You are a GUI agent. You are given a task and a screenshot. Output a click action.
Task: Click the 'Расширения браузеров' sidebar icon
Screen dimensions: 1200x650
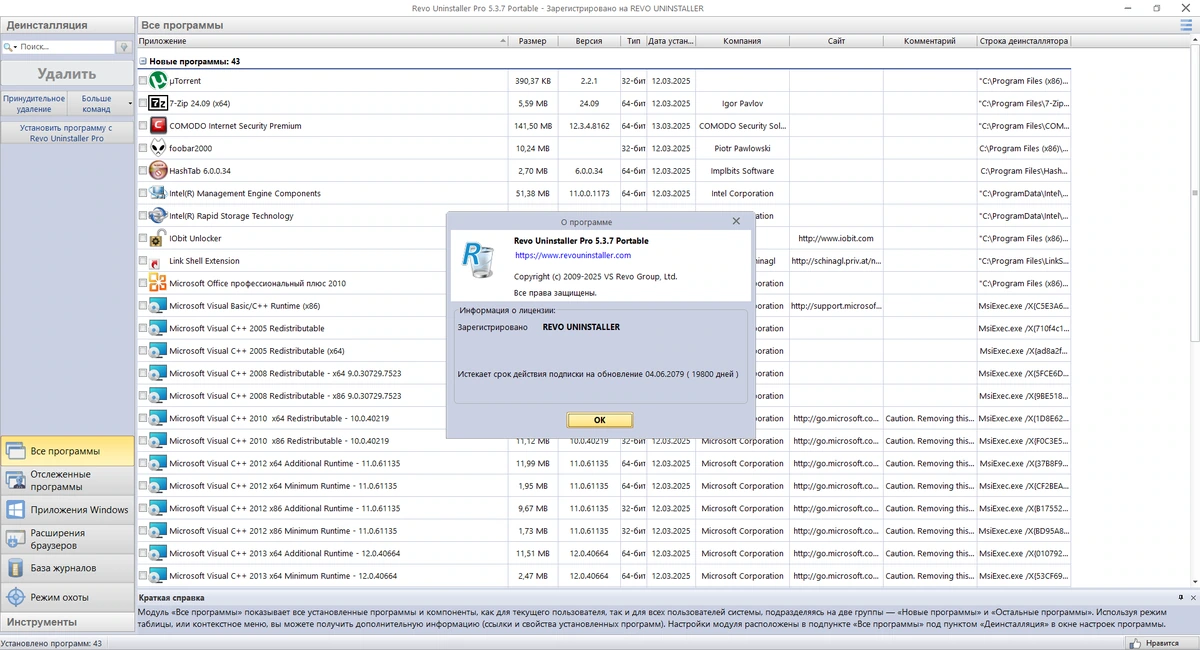click(15, 539)
